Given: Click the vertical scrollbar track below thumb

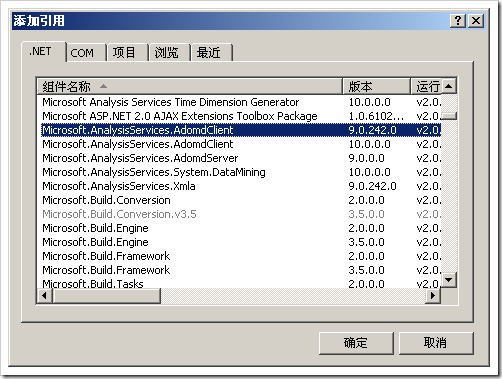Looking at the screenshot, I should pyautogui.click(x=449, y=196).
